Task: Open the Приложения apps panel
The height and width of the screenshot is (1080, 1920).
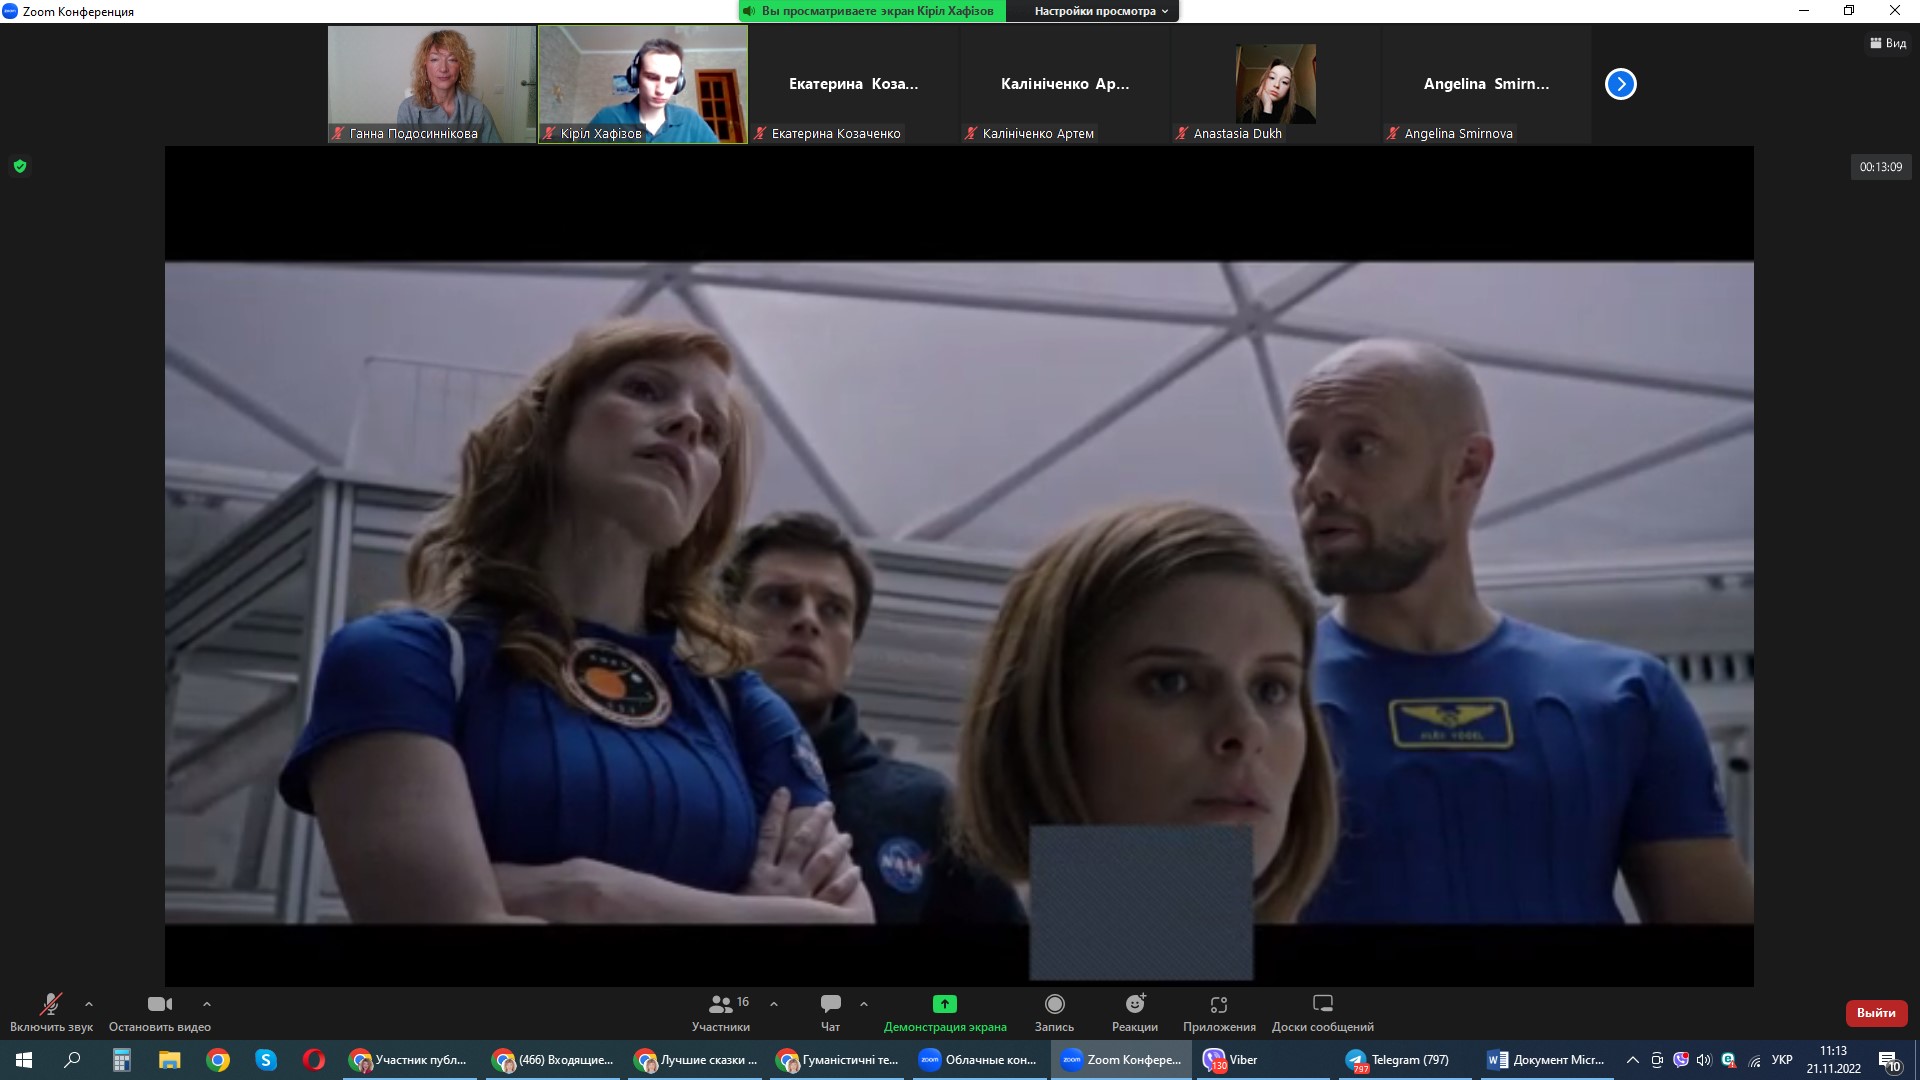Action: (x=1218, y=1004)
